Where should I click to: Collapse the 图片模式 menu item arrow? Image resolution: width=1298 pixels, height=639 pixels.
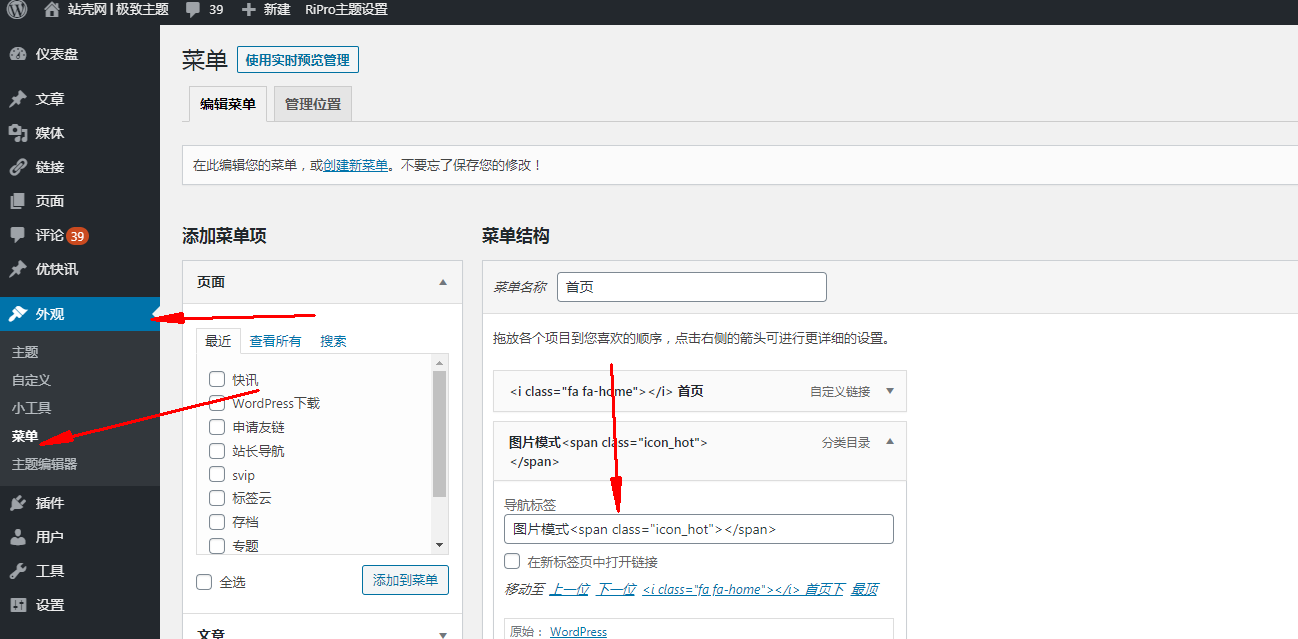(x=890, y=442)
